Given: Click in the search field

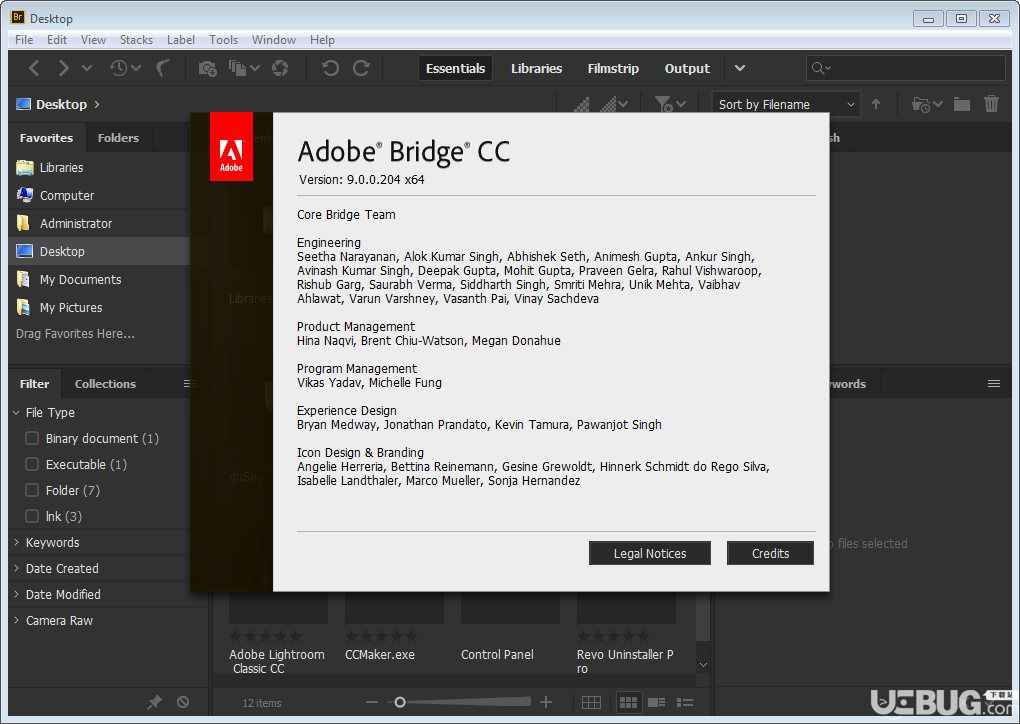Looking at the screenshot, I should point(906,68).
